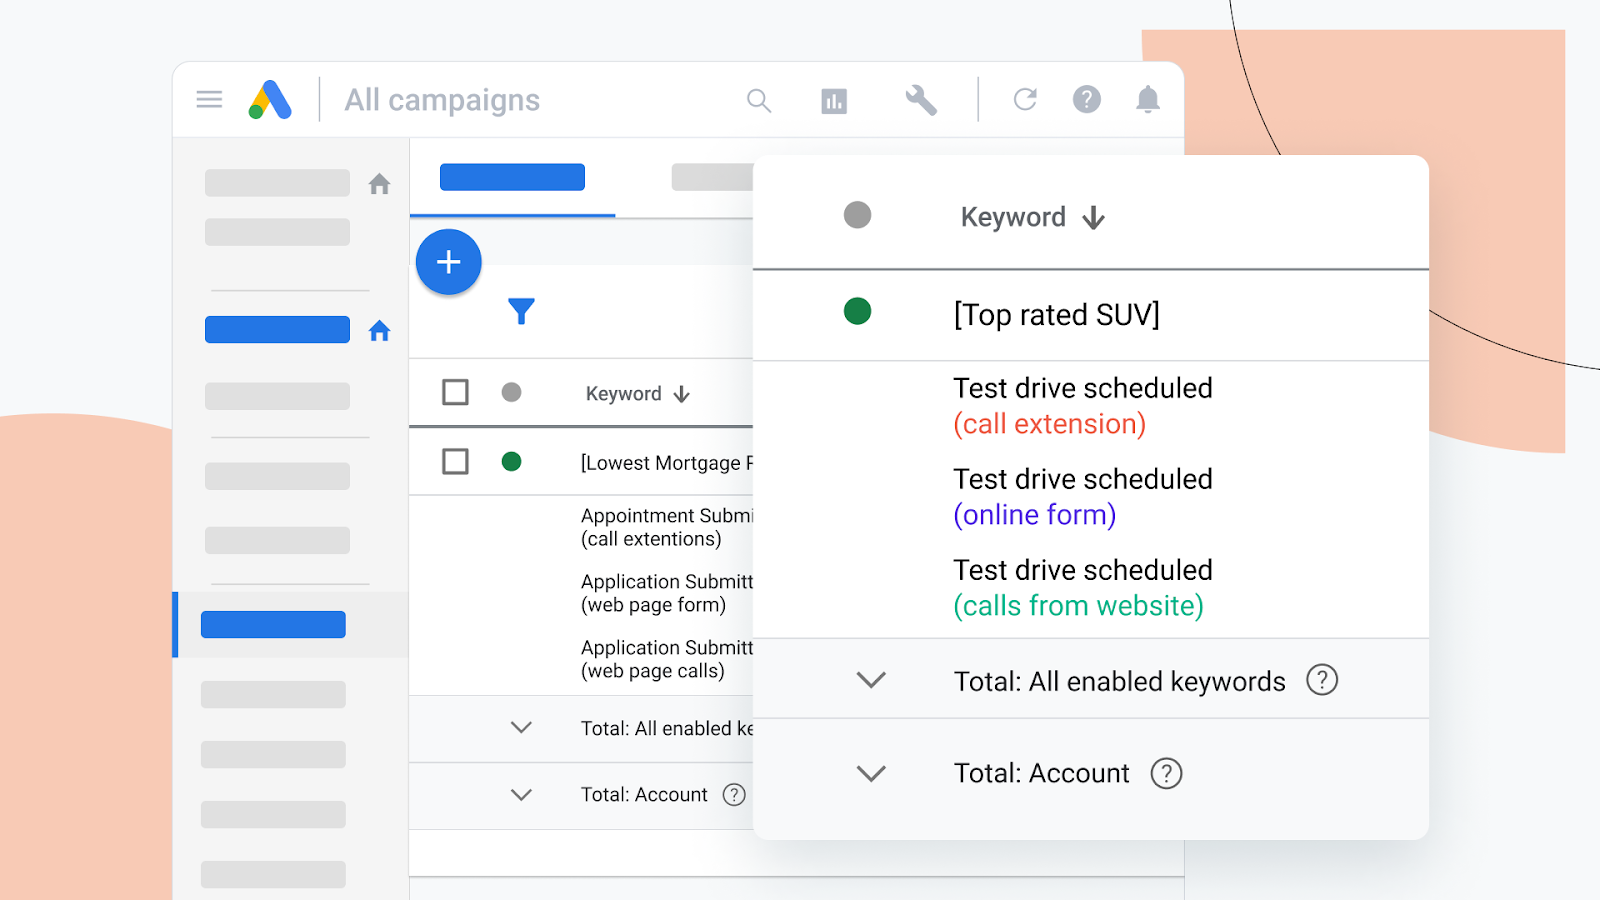Expand the Total: All enabled keywords row
Image resolution: width=1600 pixels, height=900 pixels.
870,679
